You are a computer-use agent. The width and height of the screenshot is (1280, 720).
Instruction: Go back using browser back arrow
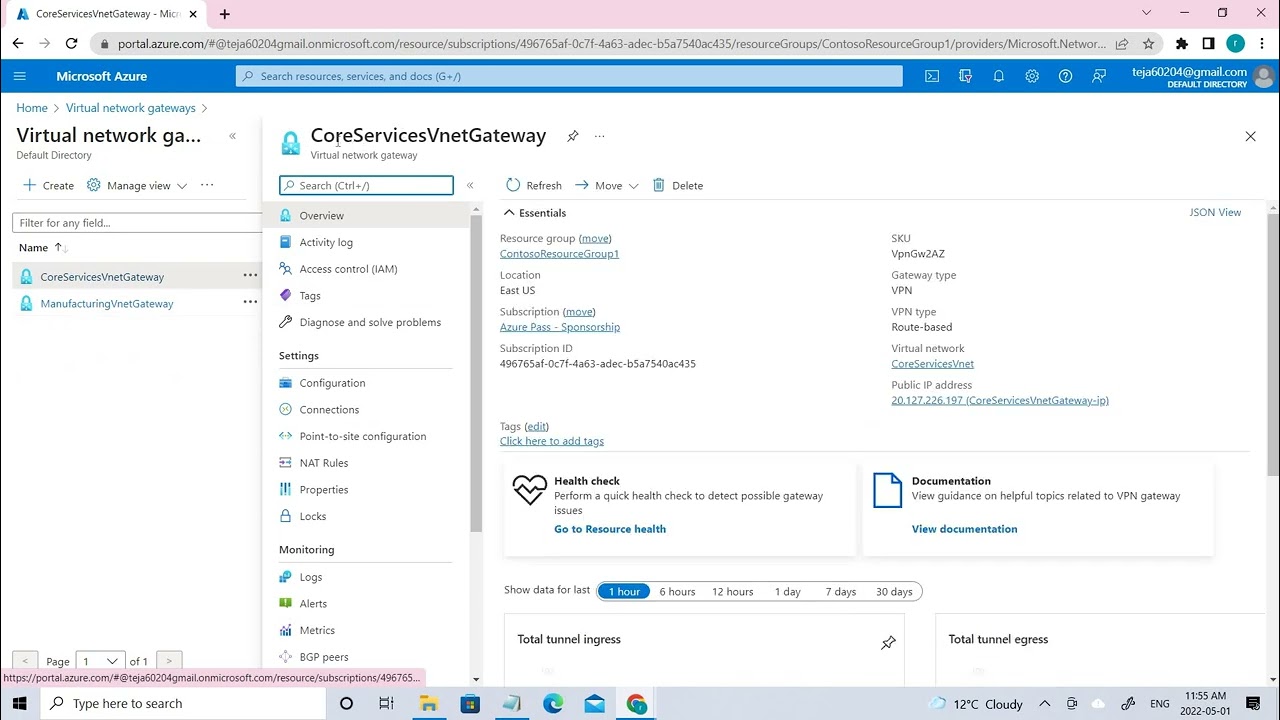18,43
